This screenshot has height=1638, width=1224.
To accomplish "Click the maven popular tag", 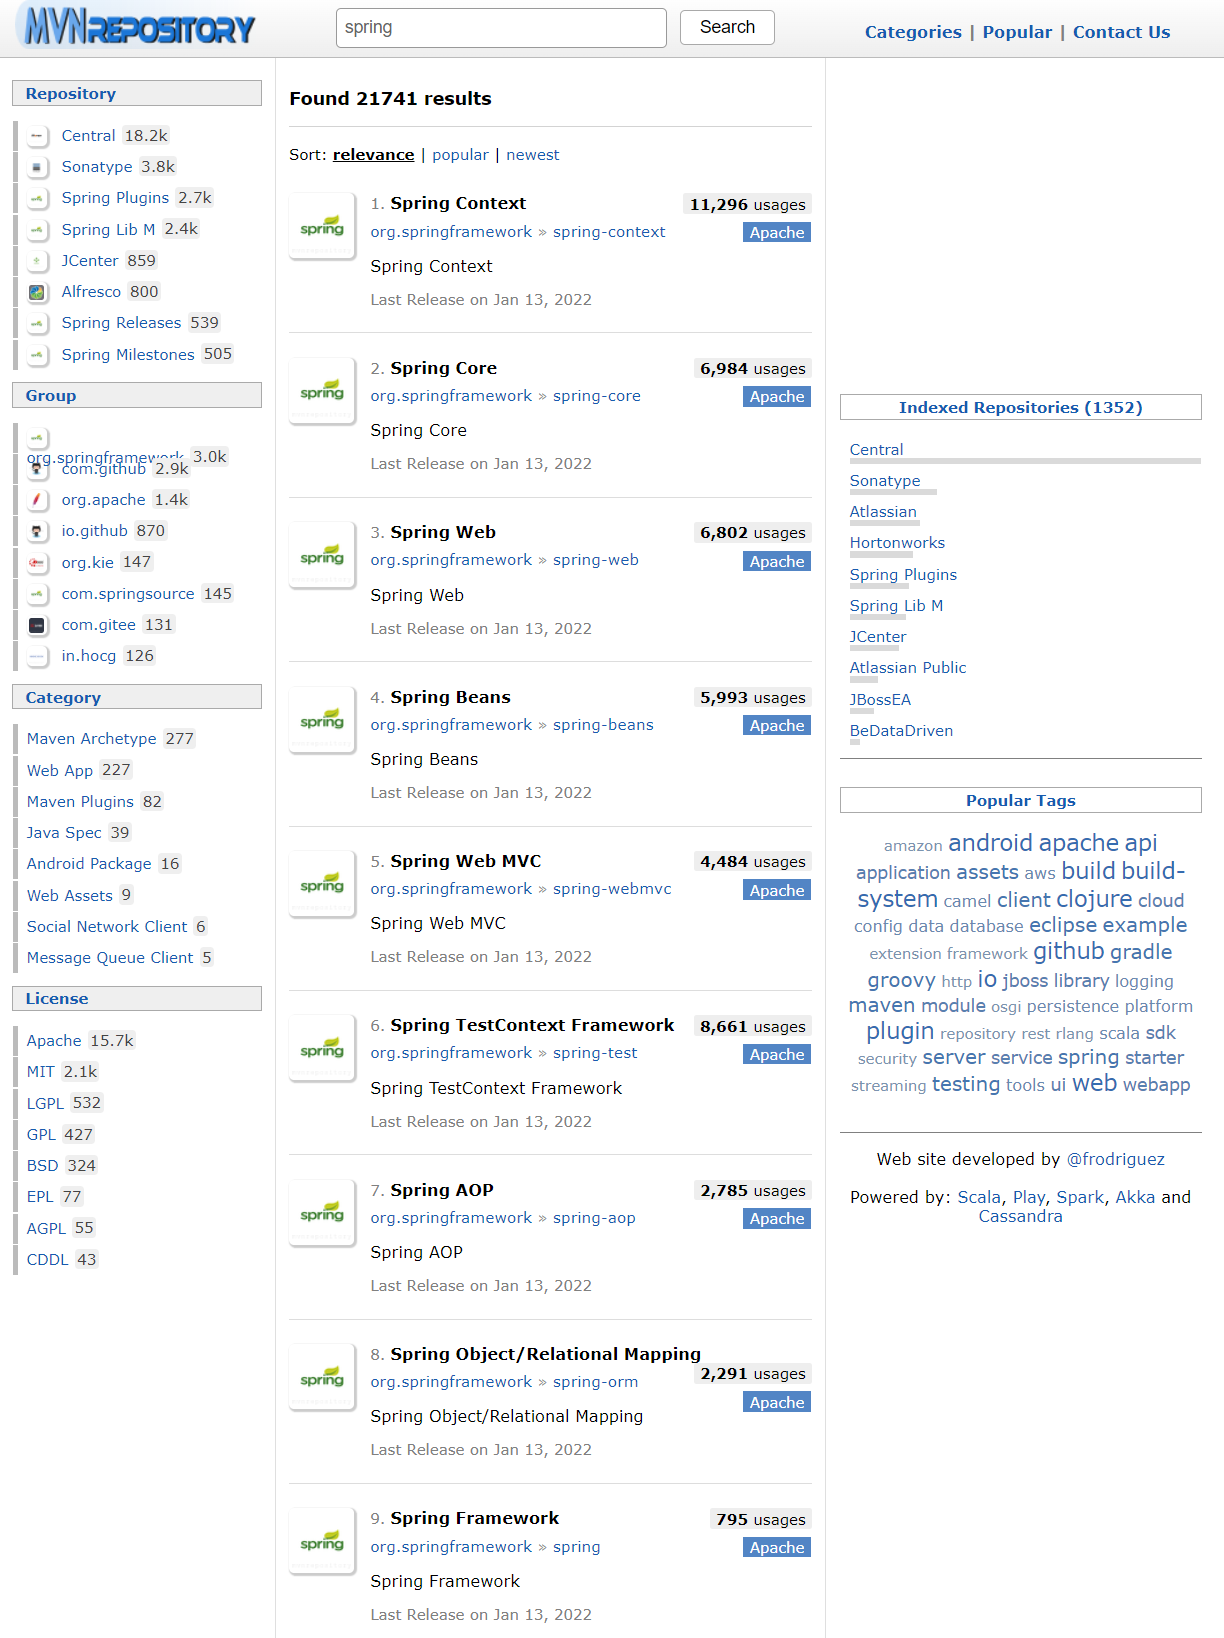I will 881,1005.
